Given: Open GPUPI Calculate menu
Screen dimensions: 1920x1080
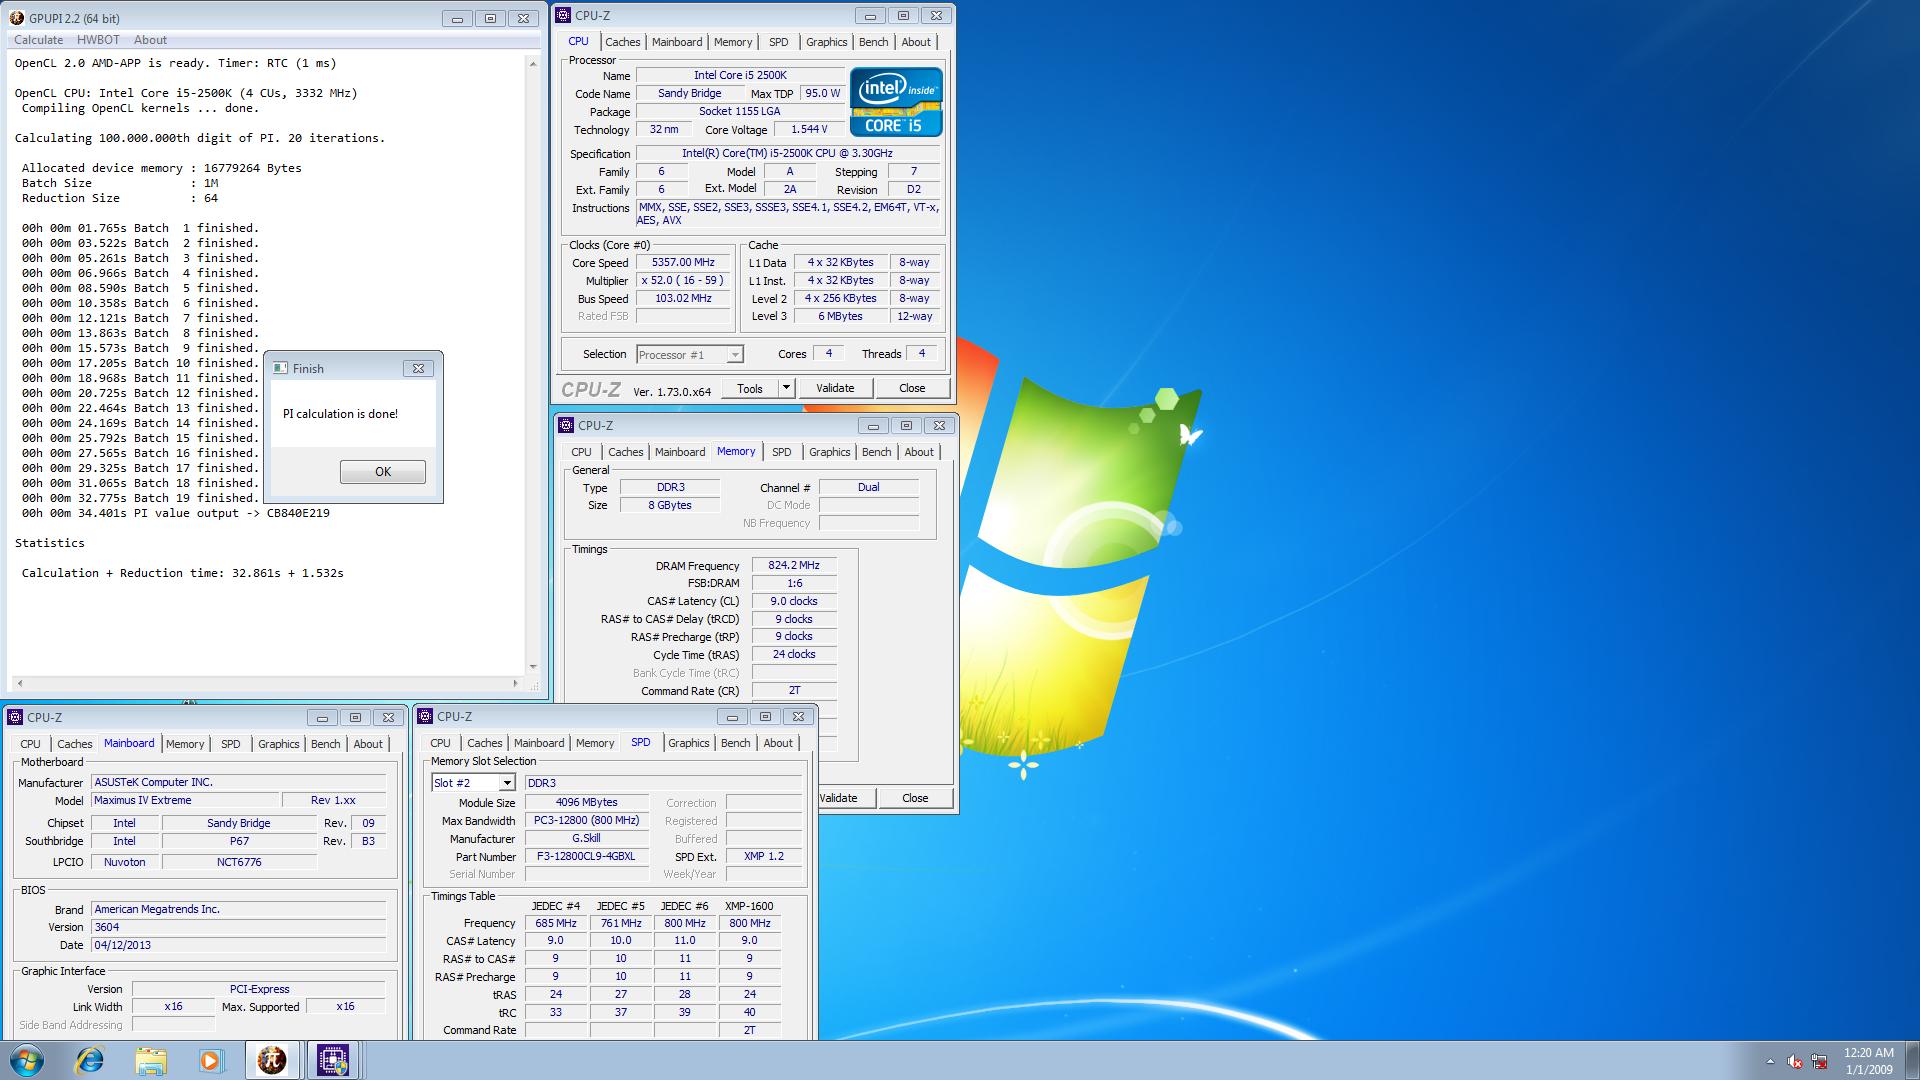Looking at the screenshot, I should [x=38, y=40].
